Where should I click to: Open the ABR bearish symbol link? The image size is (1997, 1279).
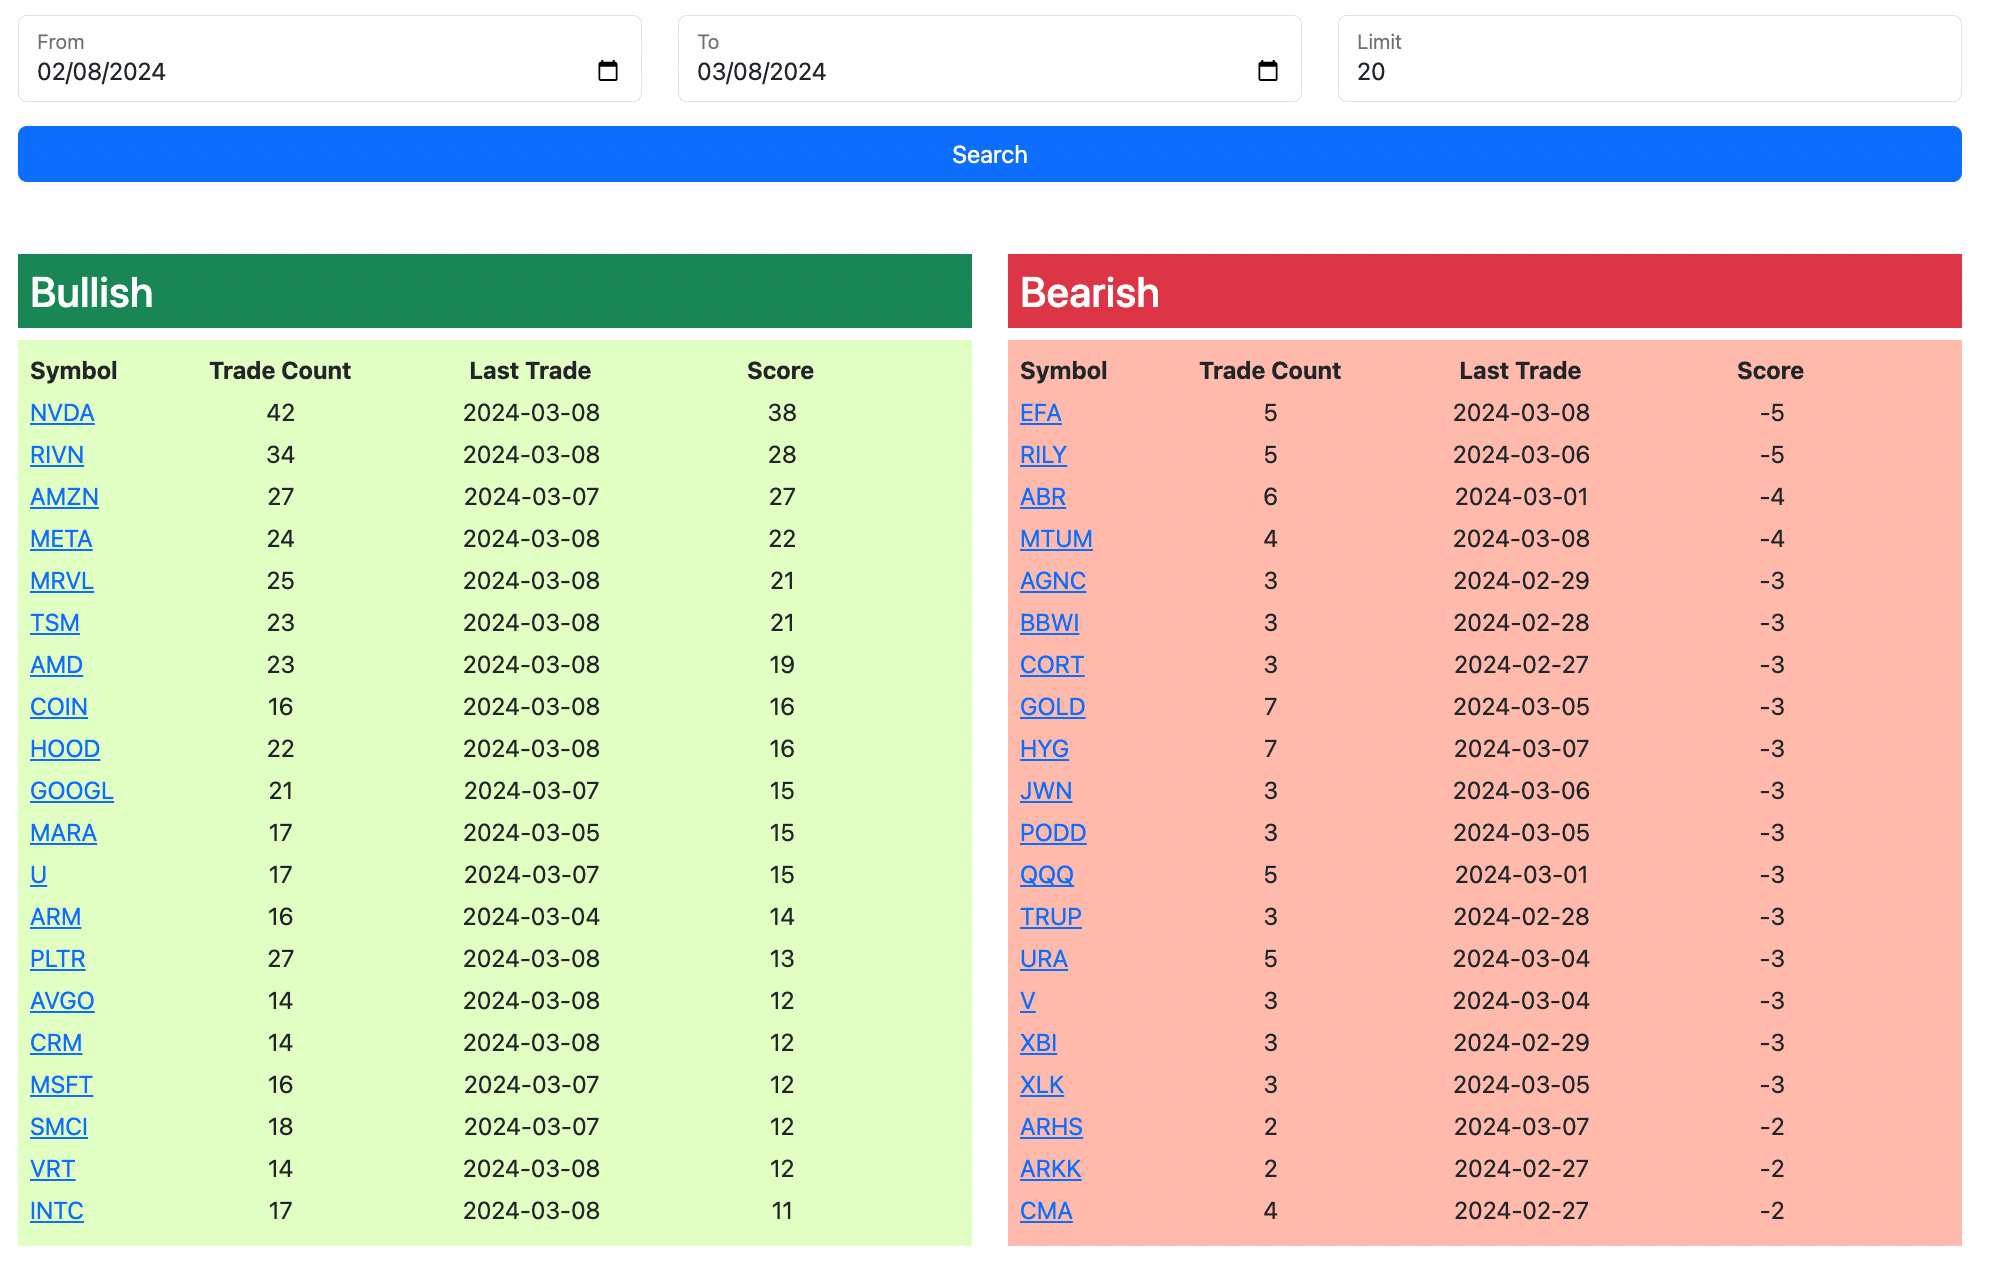(1043, 497)
